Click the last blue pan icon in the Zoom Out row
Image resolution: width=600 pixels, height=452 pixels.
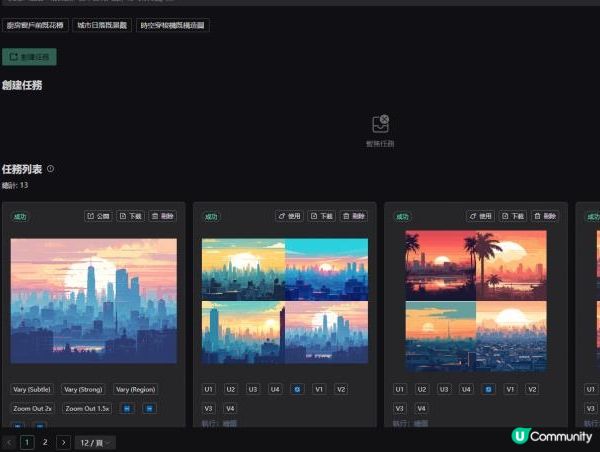tap(150, 408)
